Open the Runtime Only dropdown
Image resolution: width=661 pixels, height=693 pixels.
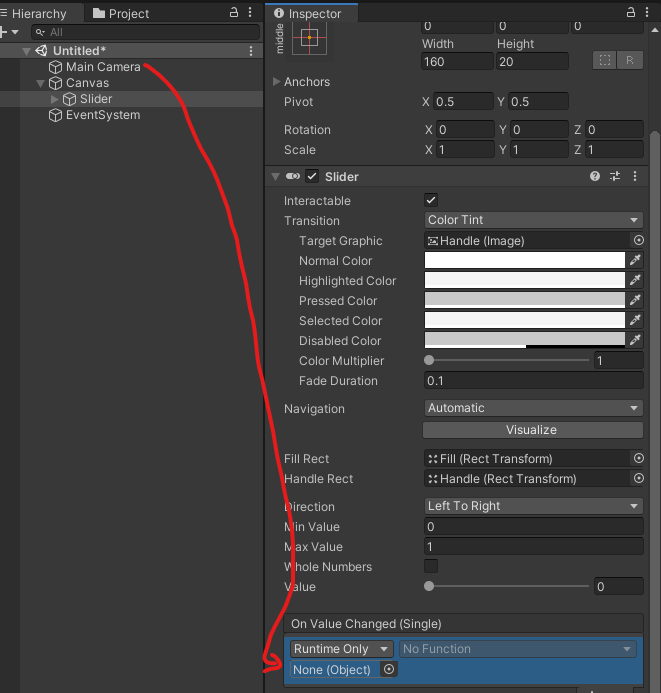coord(342,649)
